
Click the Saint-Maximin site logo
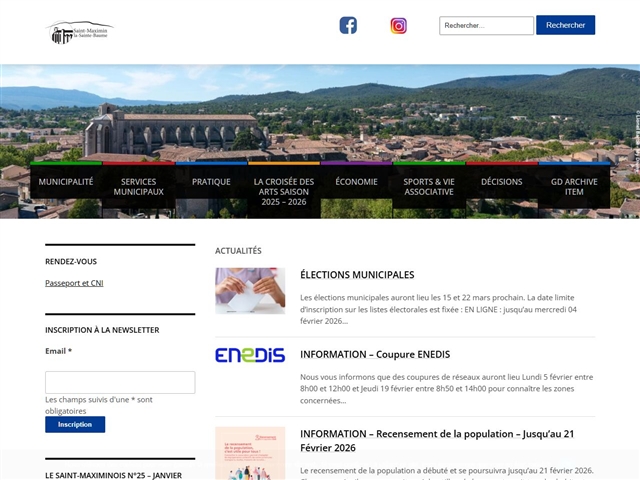pos(79,32)
